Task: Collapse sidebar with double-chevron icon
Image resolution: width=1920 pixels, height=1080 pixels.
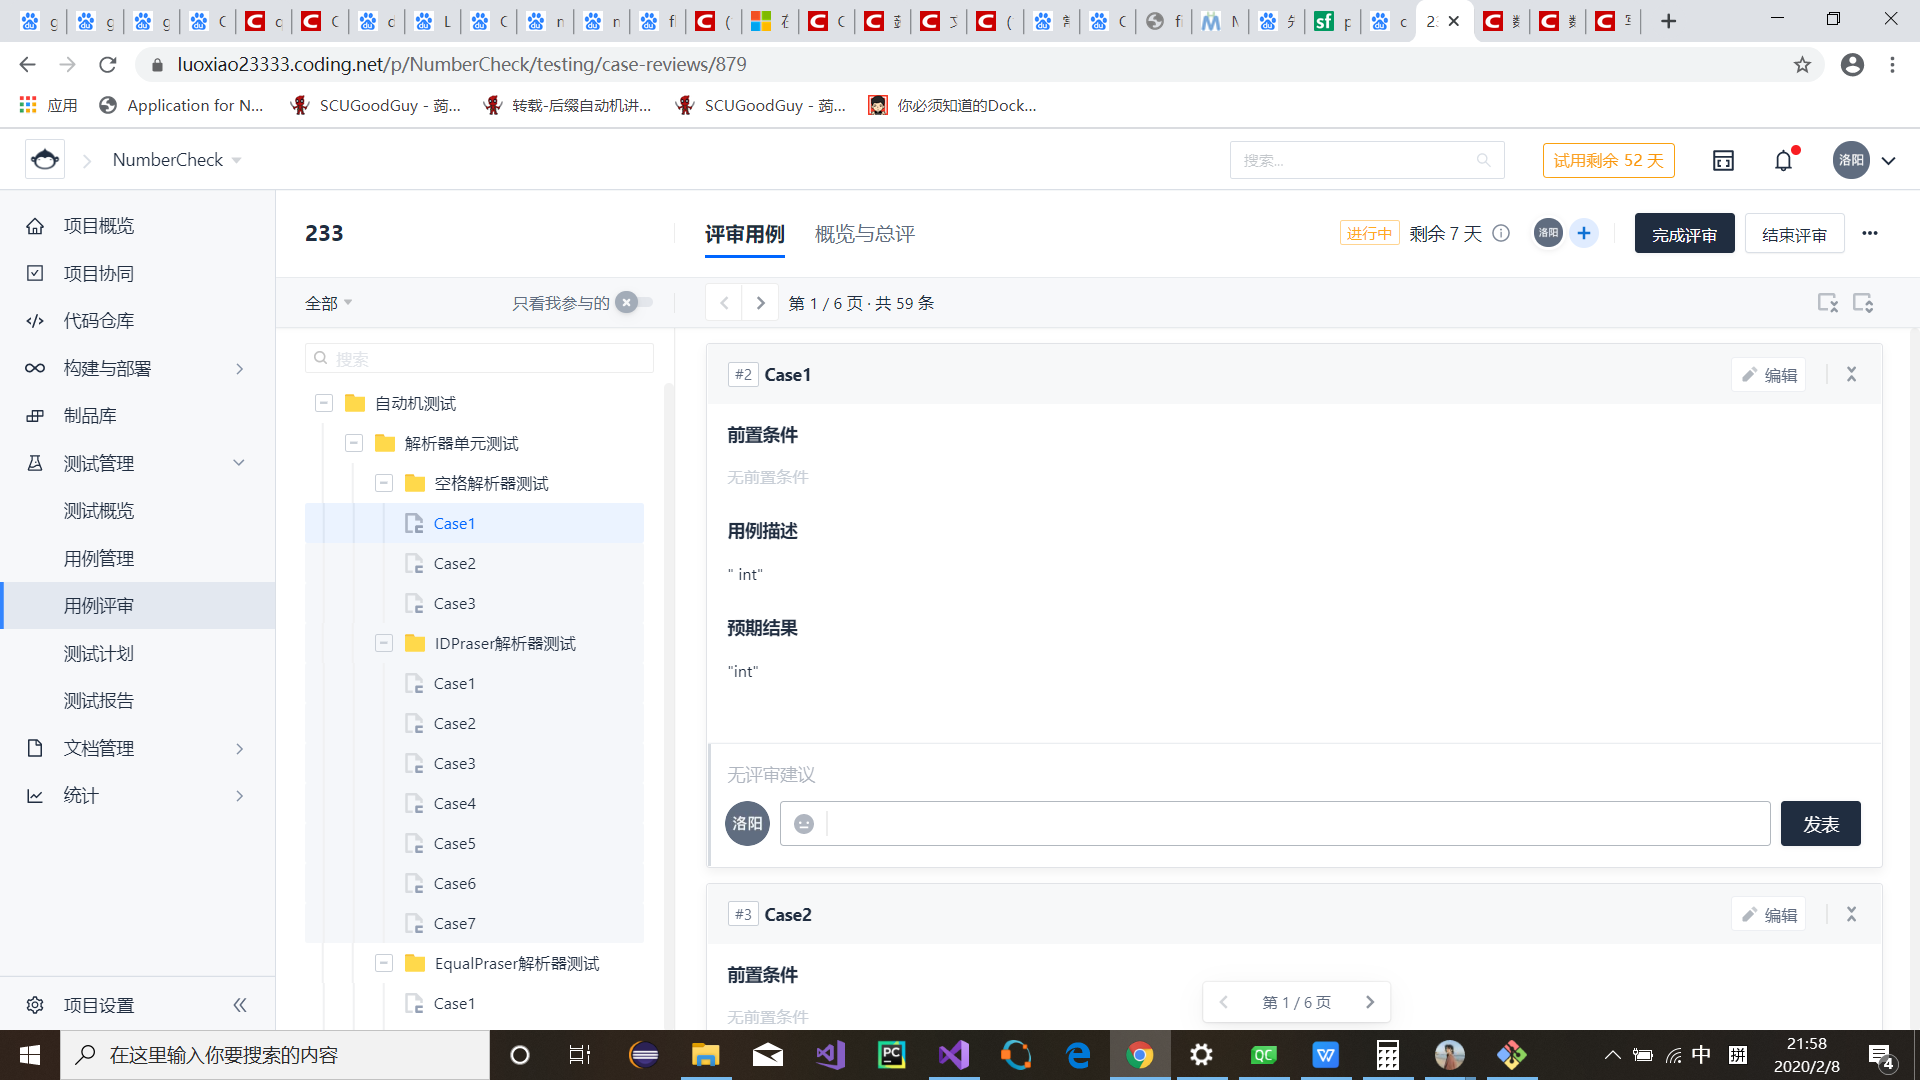Action: 240,1005
